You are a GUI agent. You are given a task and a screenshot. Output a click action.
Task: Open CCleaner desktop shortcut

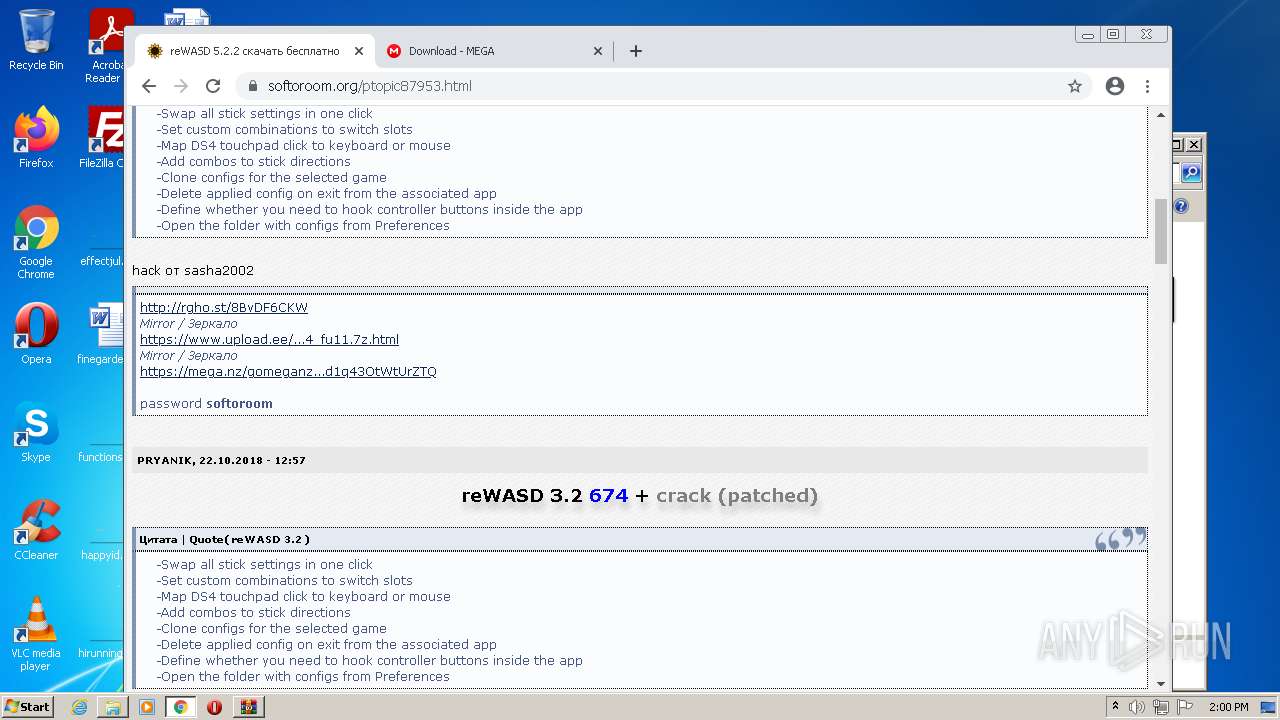(36, 529)
